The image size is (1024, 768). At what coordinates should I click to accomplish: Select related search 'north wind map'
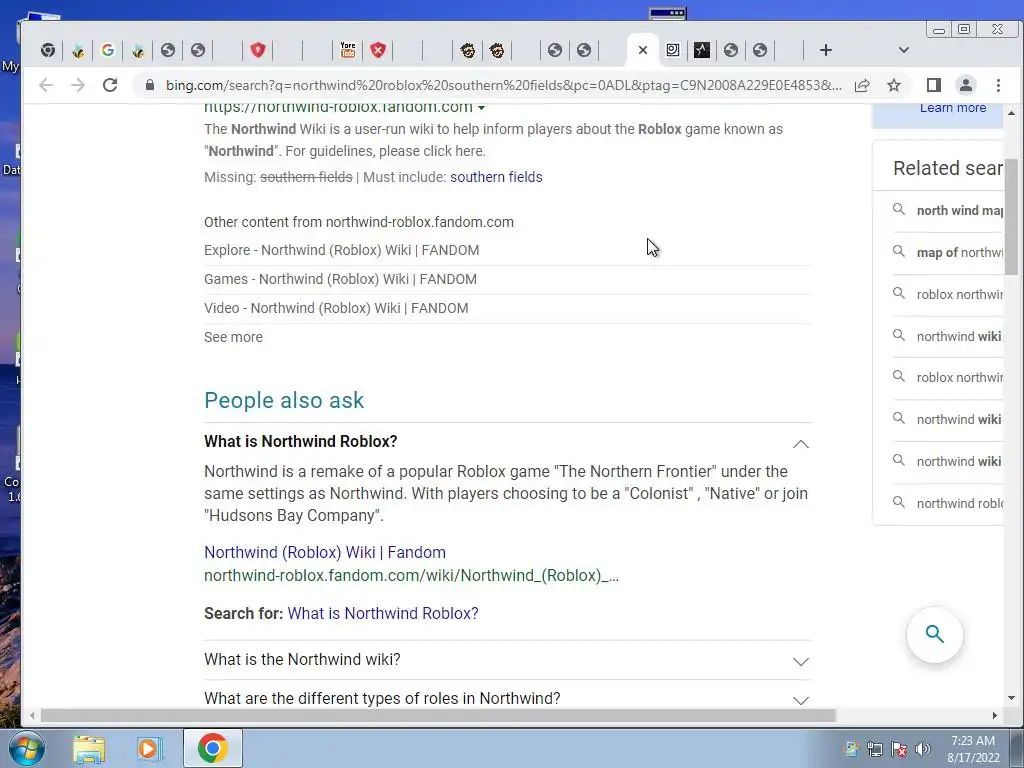coord(959,210)
